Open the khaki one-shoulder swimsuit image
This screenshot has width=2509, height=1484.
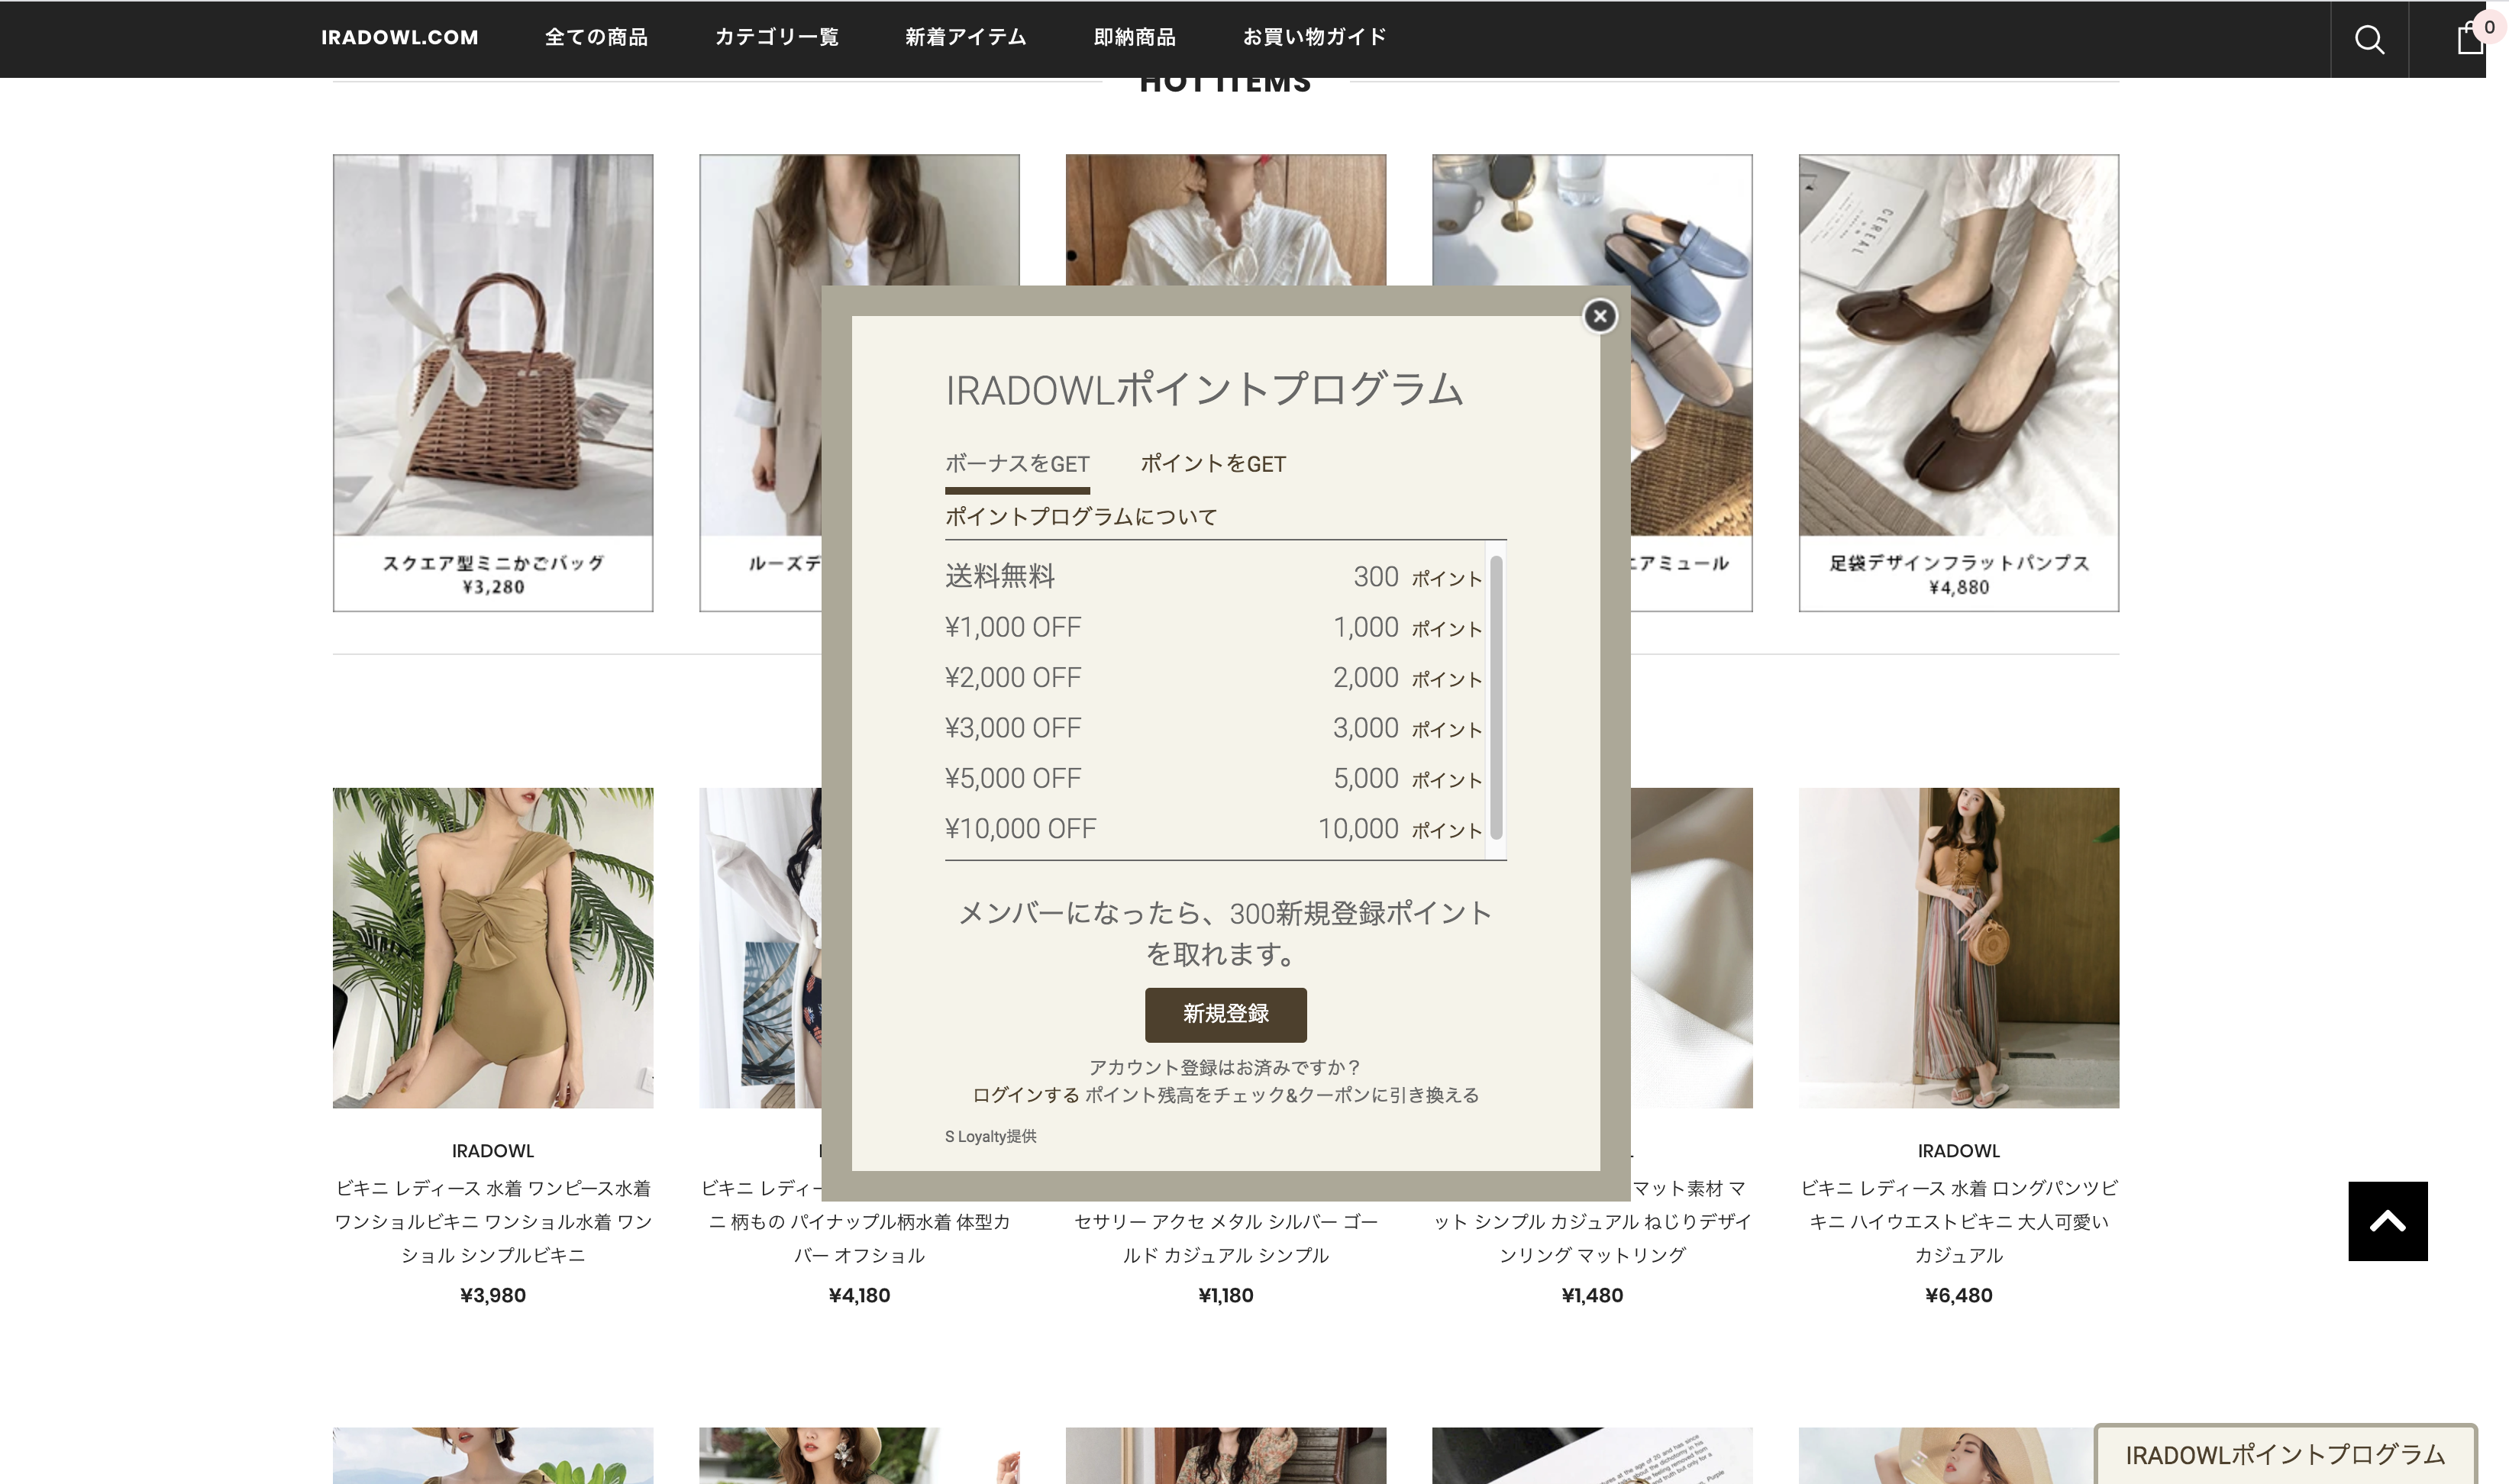(493, 948)
